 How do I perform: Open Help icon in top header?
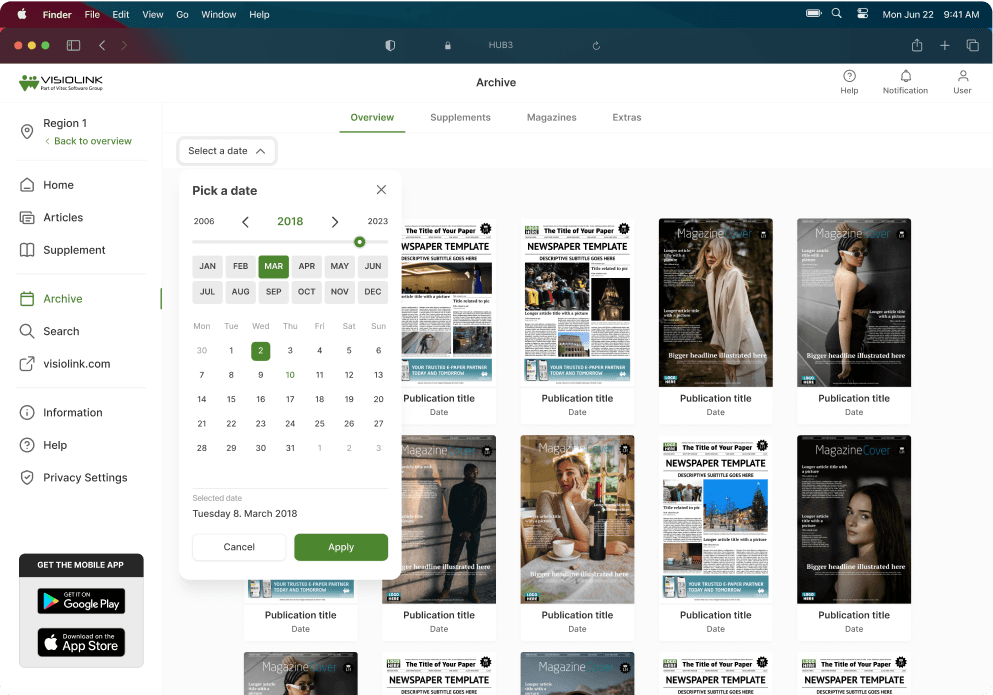[849, 76]
